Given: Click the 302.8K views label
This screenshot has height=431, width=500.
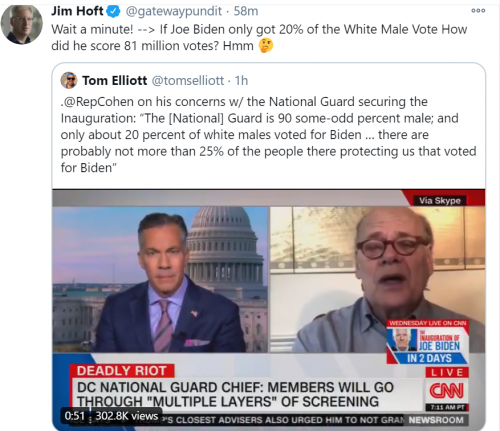Looking at the screenshot, I should (x=127, y=416).
